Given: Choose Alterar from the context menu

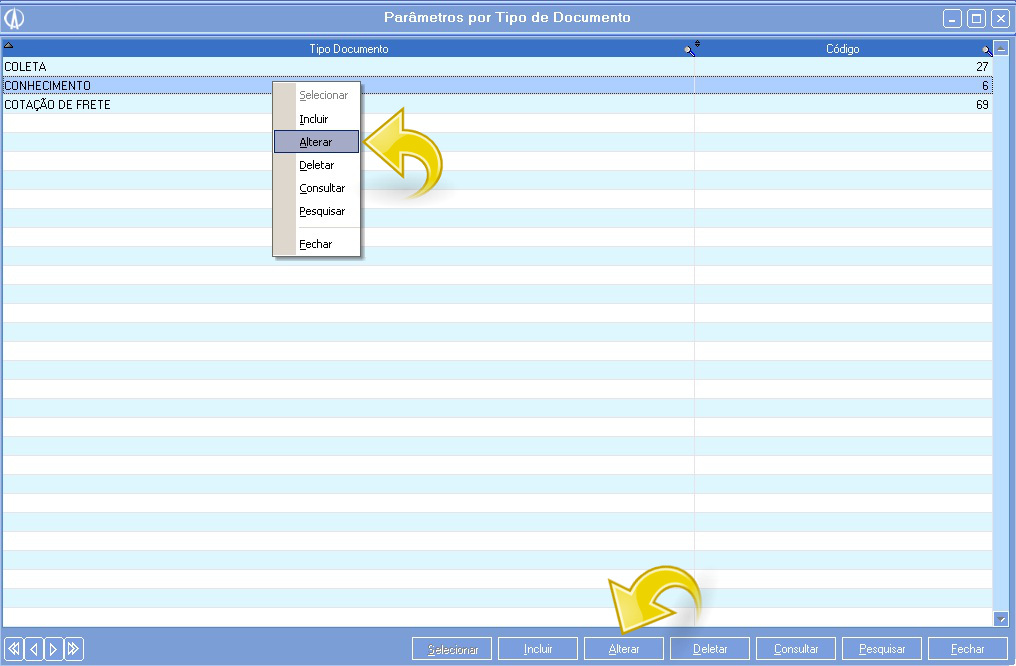Looking at the screenshot, I should click(316, 142).
